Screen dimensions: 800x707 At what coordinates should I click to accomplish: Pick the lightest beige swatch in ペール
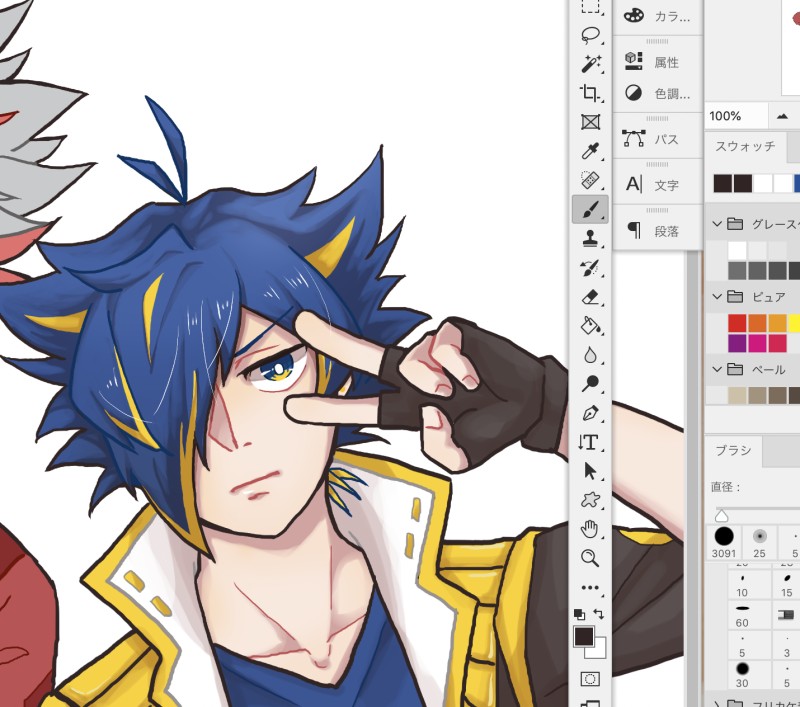737,395
